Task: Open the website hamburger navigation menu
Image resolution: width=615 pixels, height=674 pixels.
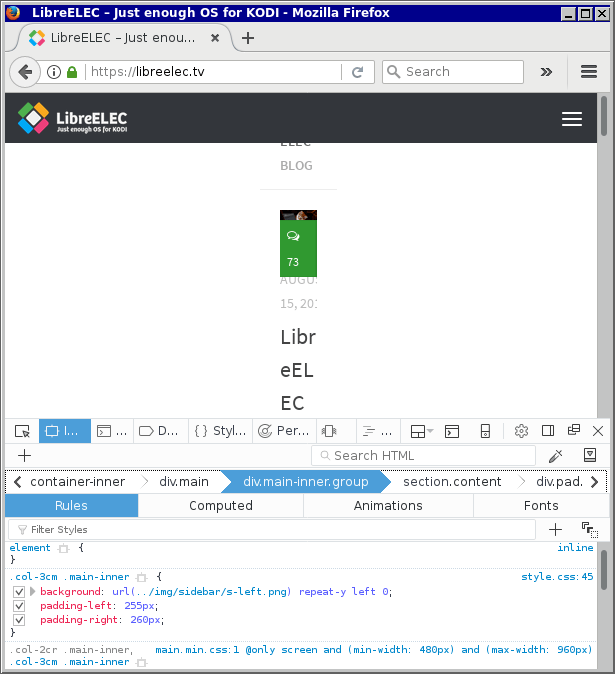Action: [572, 119]
